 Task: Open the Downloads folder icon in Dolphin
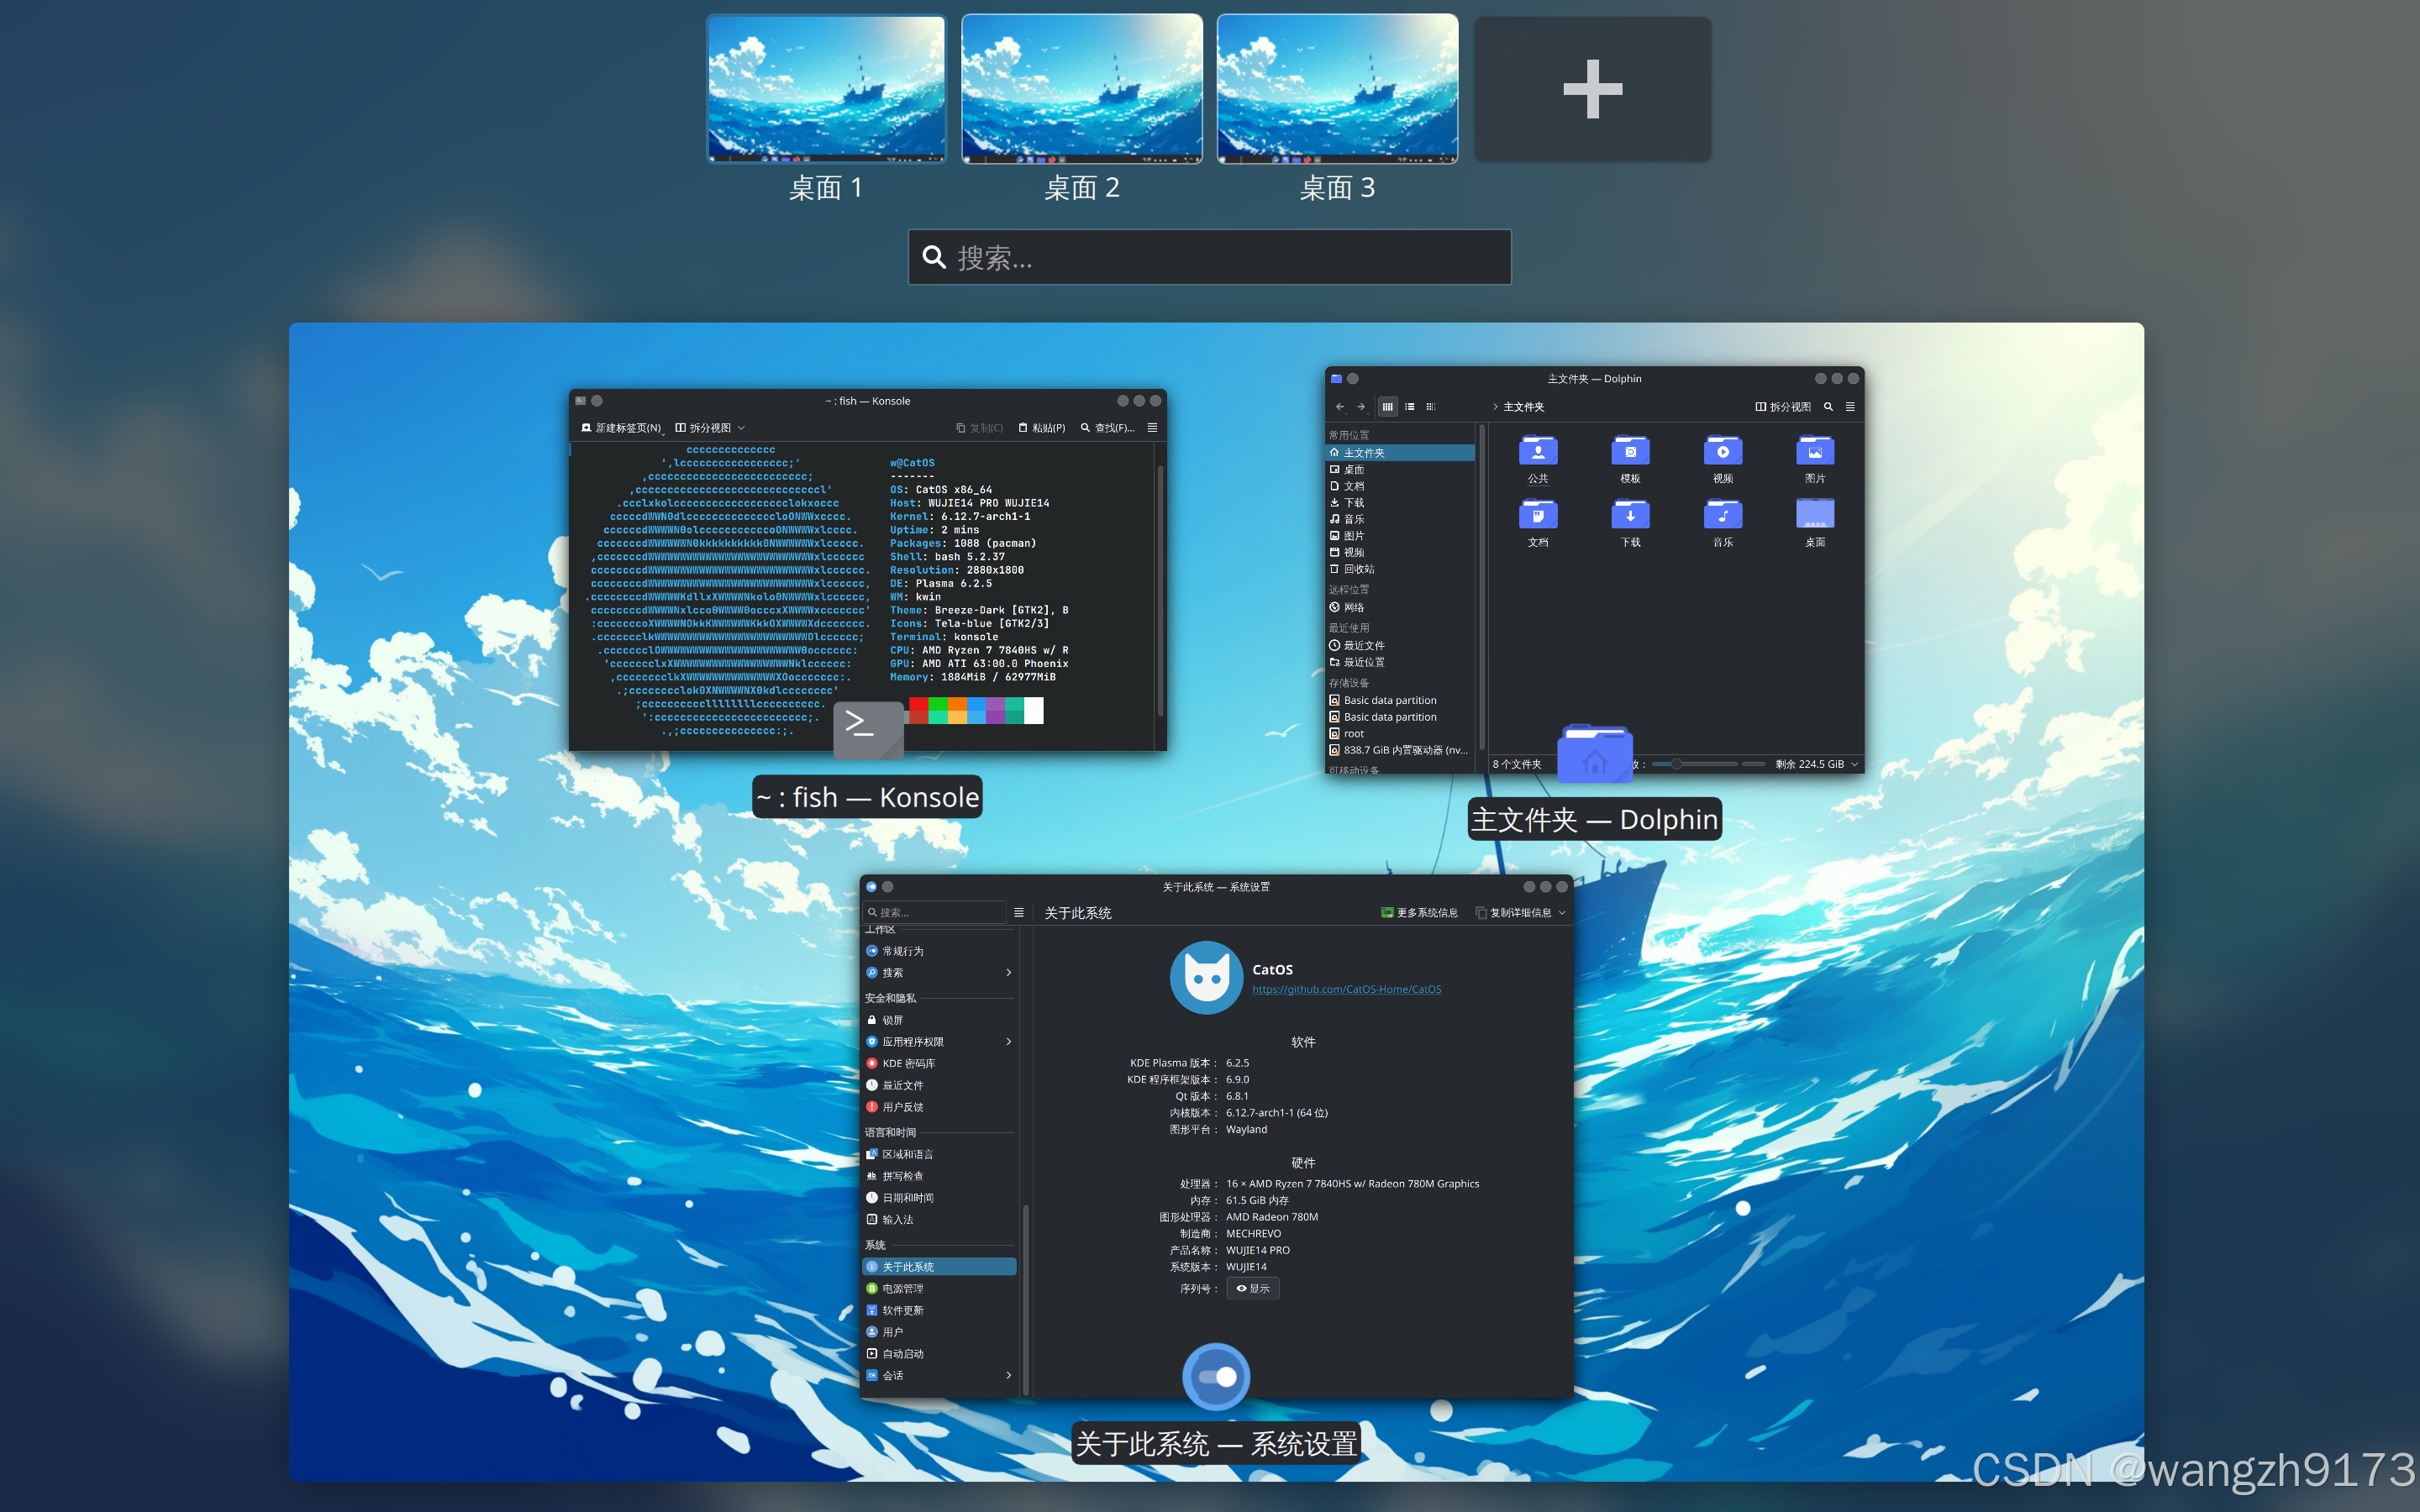pos(1630,515)
